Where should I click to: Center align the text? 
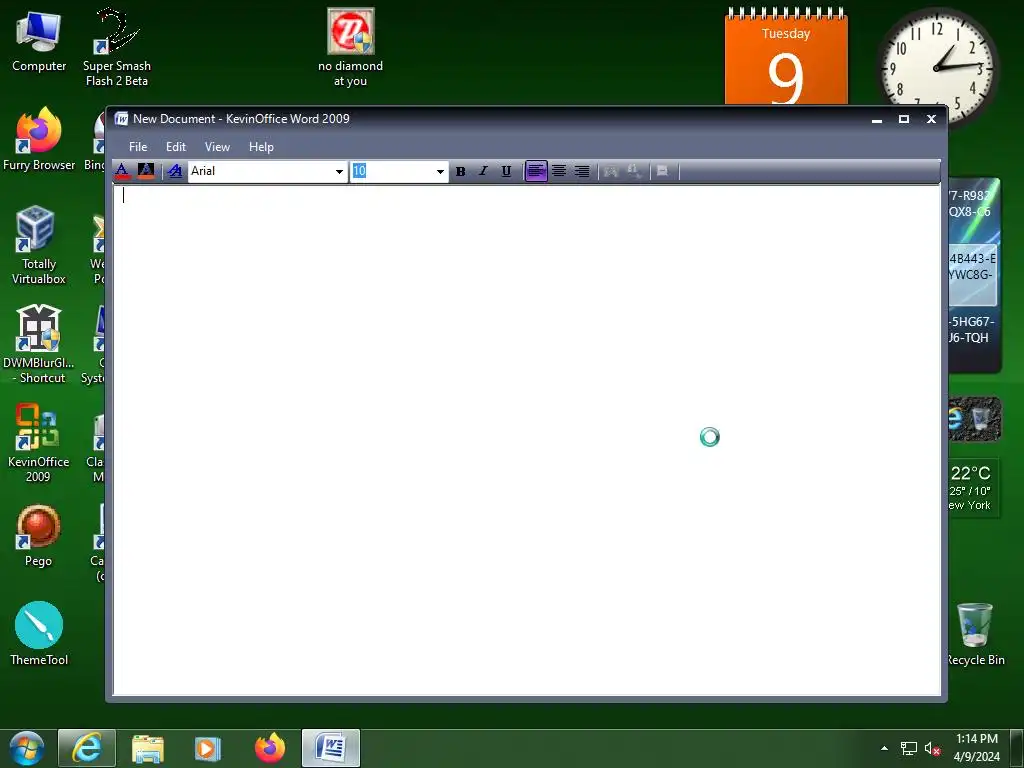(559, 171)
